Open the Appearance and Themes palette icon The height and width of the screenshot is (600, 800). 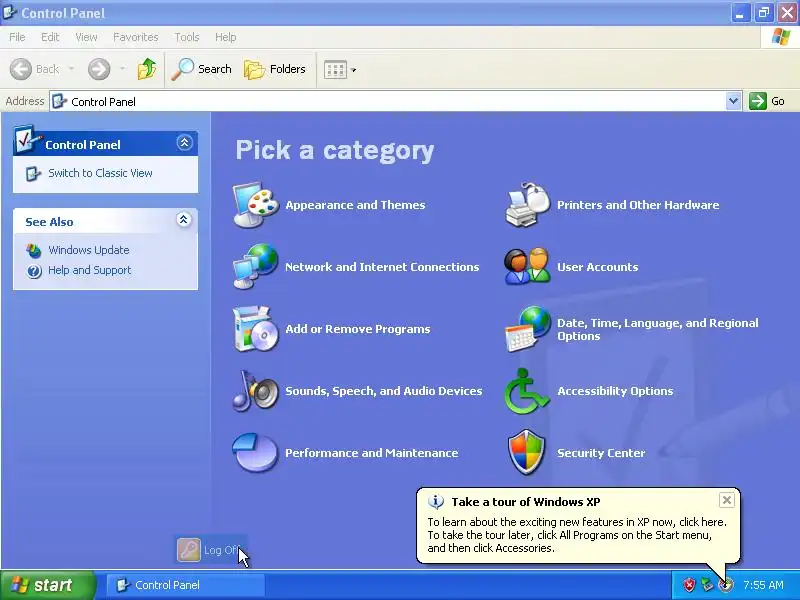[256, 205]
